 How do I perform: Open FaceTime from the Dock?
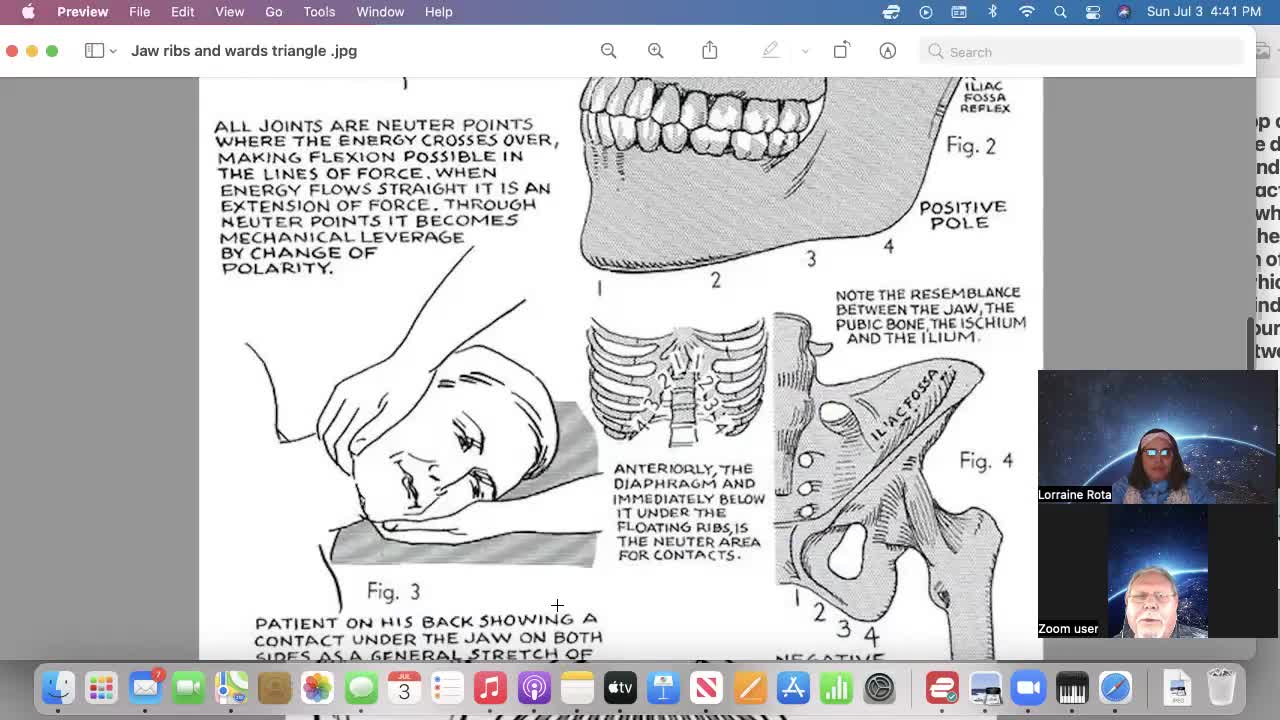click(x=188, y=687)
